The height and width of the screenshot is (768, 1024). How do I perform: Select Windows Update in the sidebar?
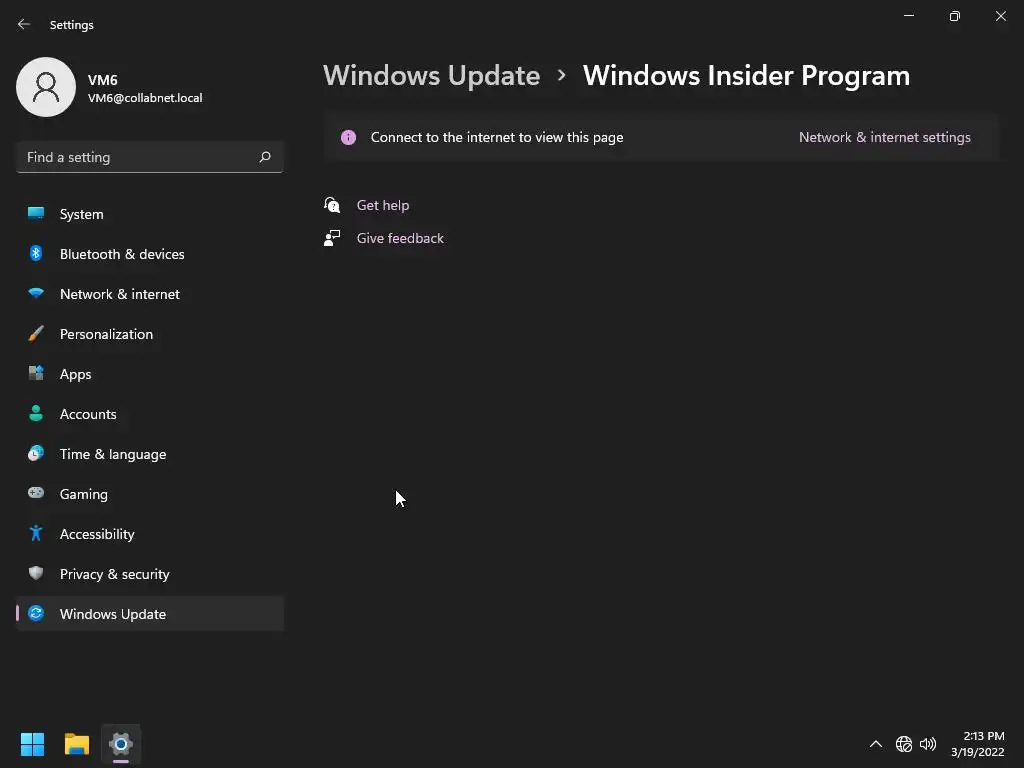(150, 614)
